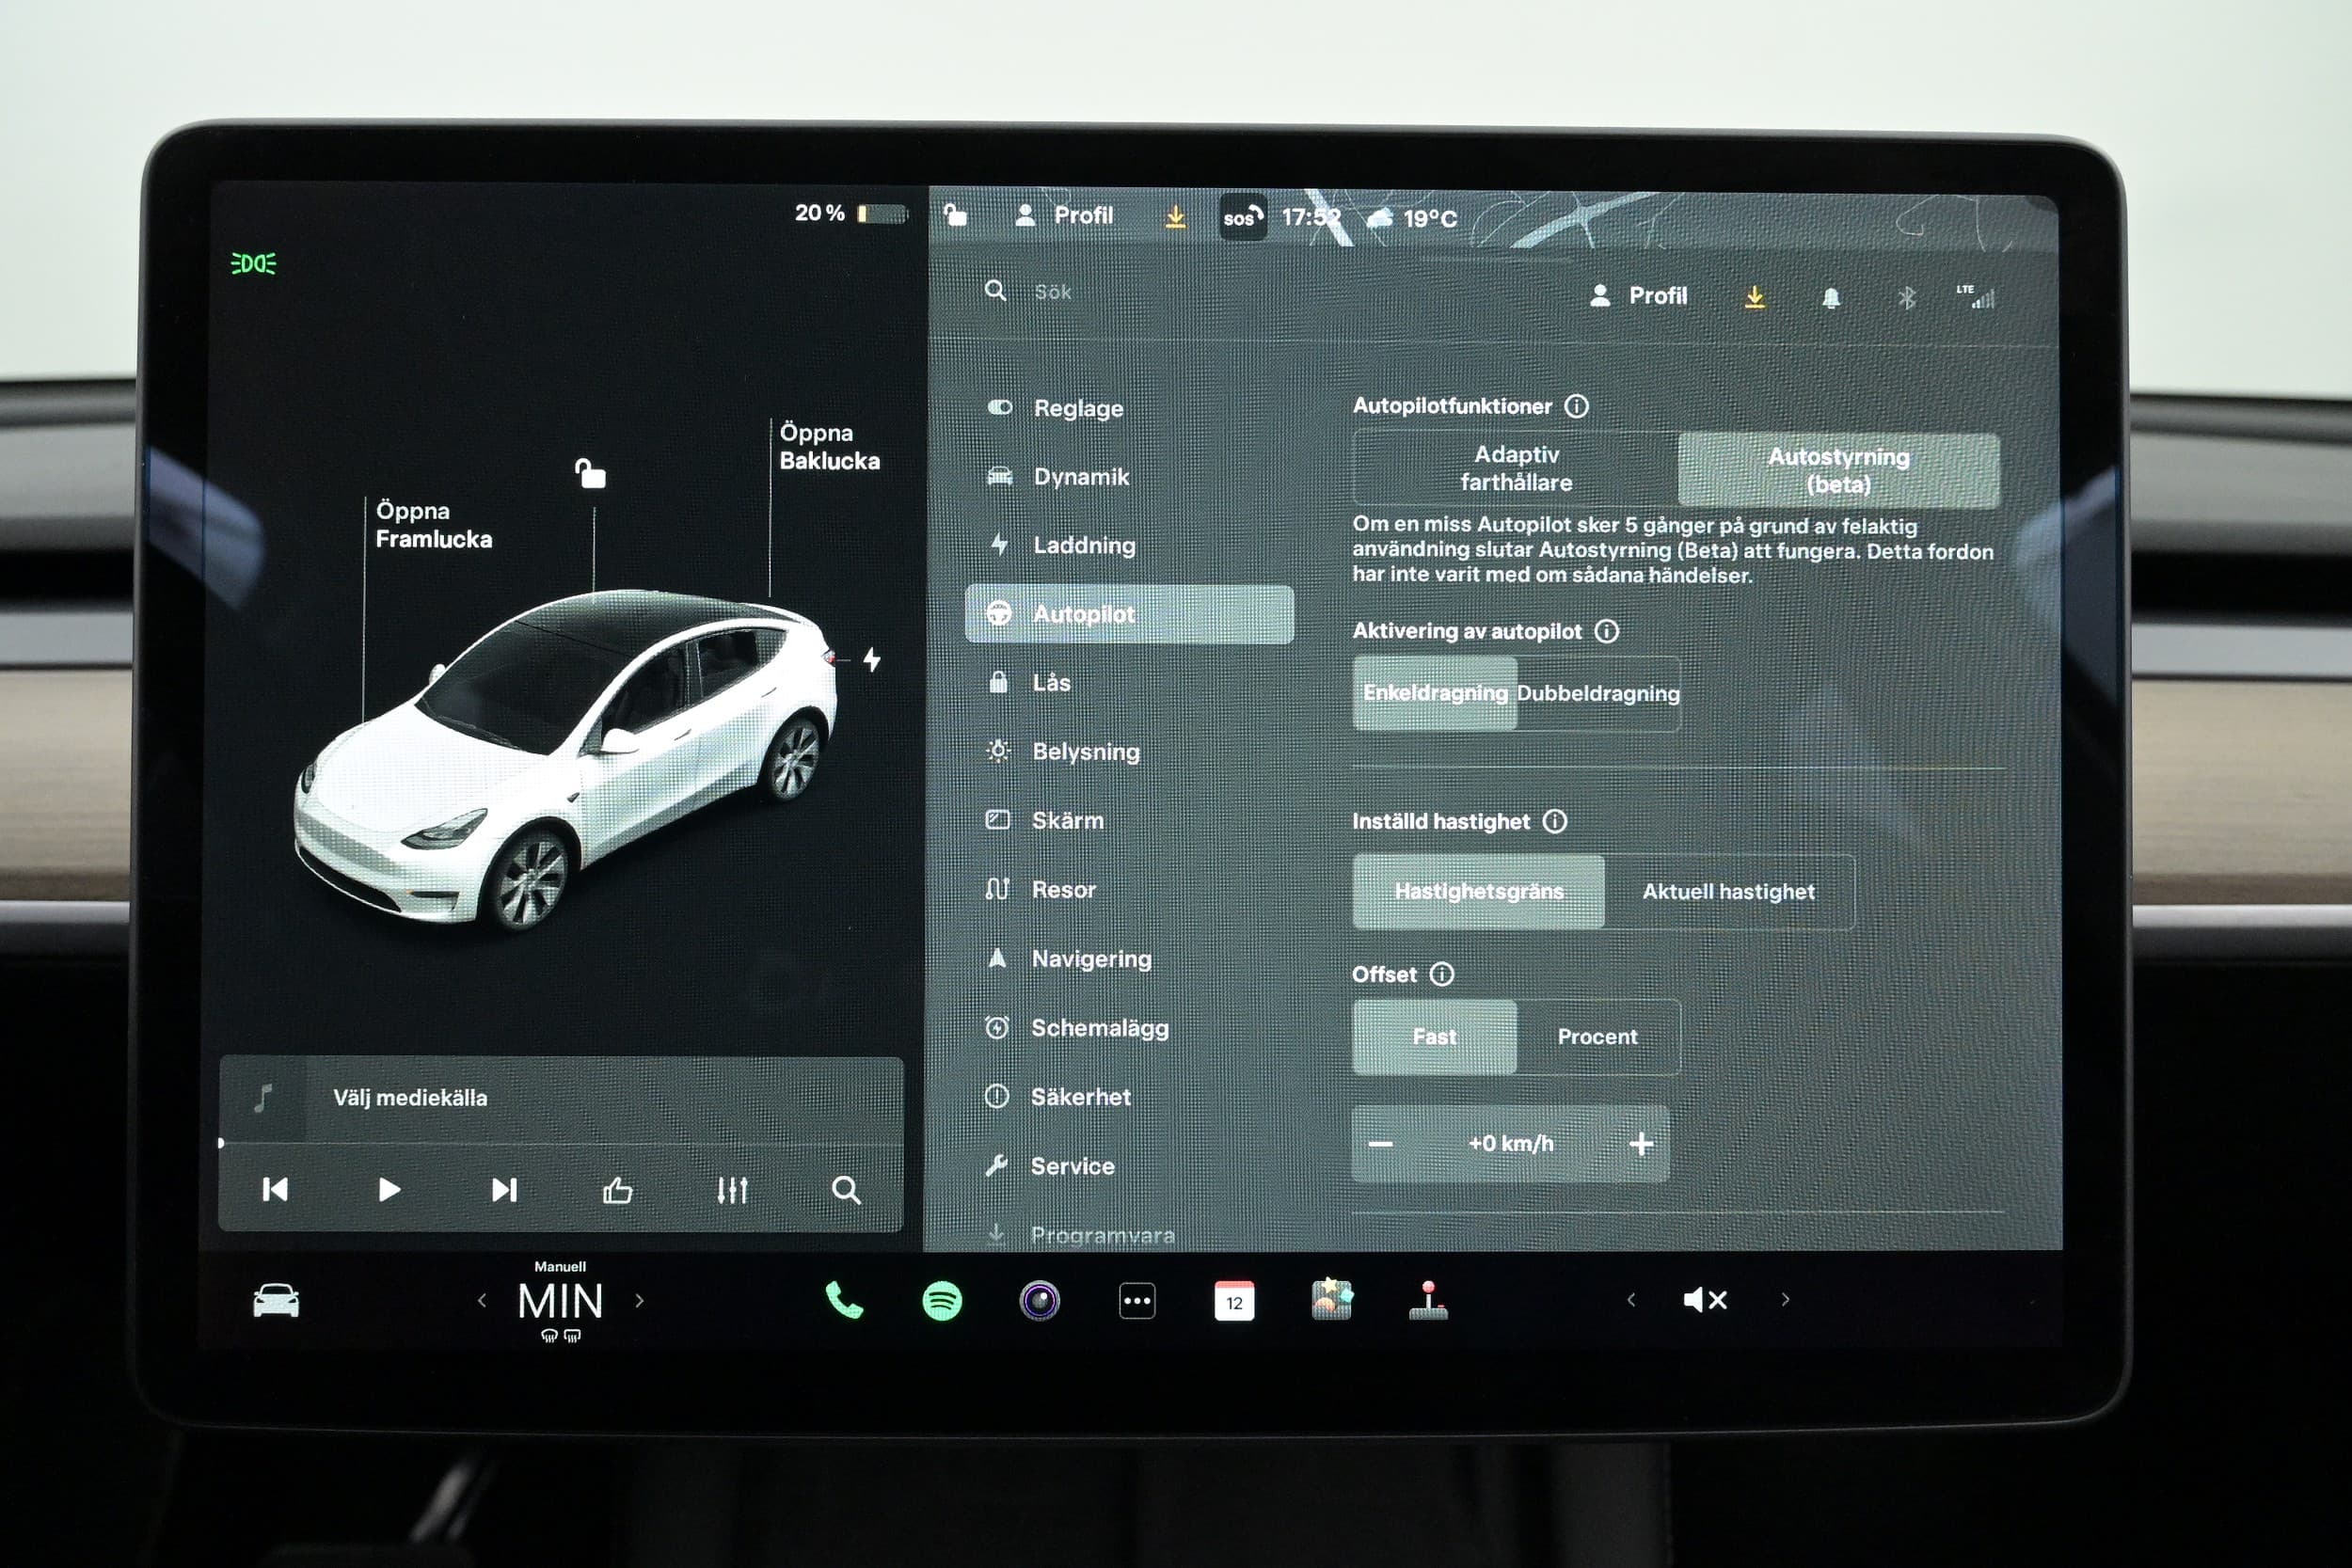Increase temperature with right chevron
Image resolution: width=2352 pixels, height=1568 pixels.
pyautogui.click(x=639, y=1301)
